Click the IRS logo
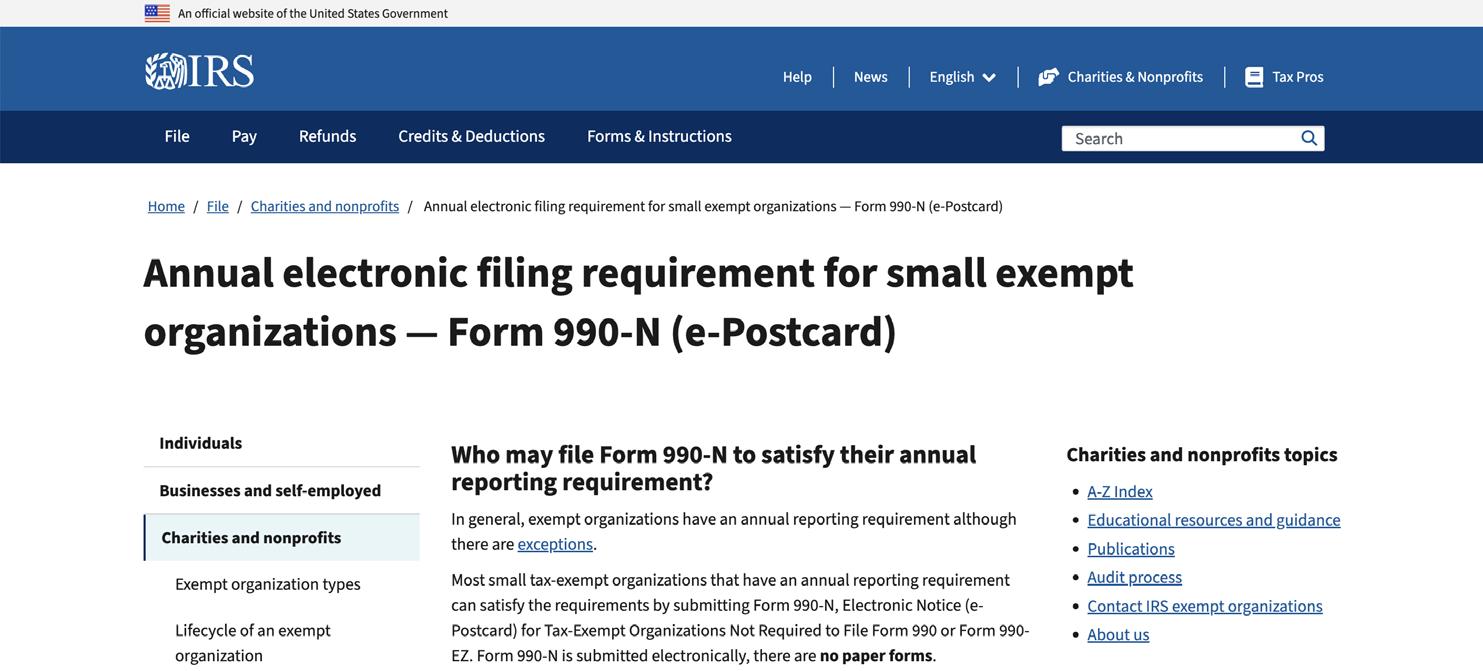1483x671 pixels. click(x=199, y=71)
